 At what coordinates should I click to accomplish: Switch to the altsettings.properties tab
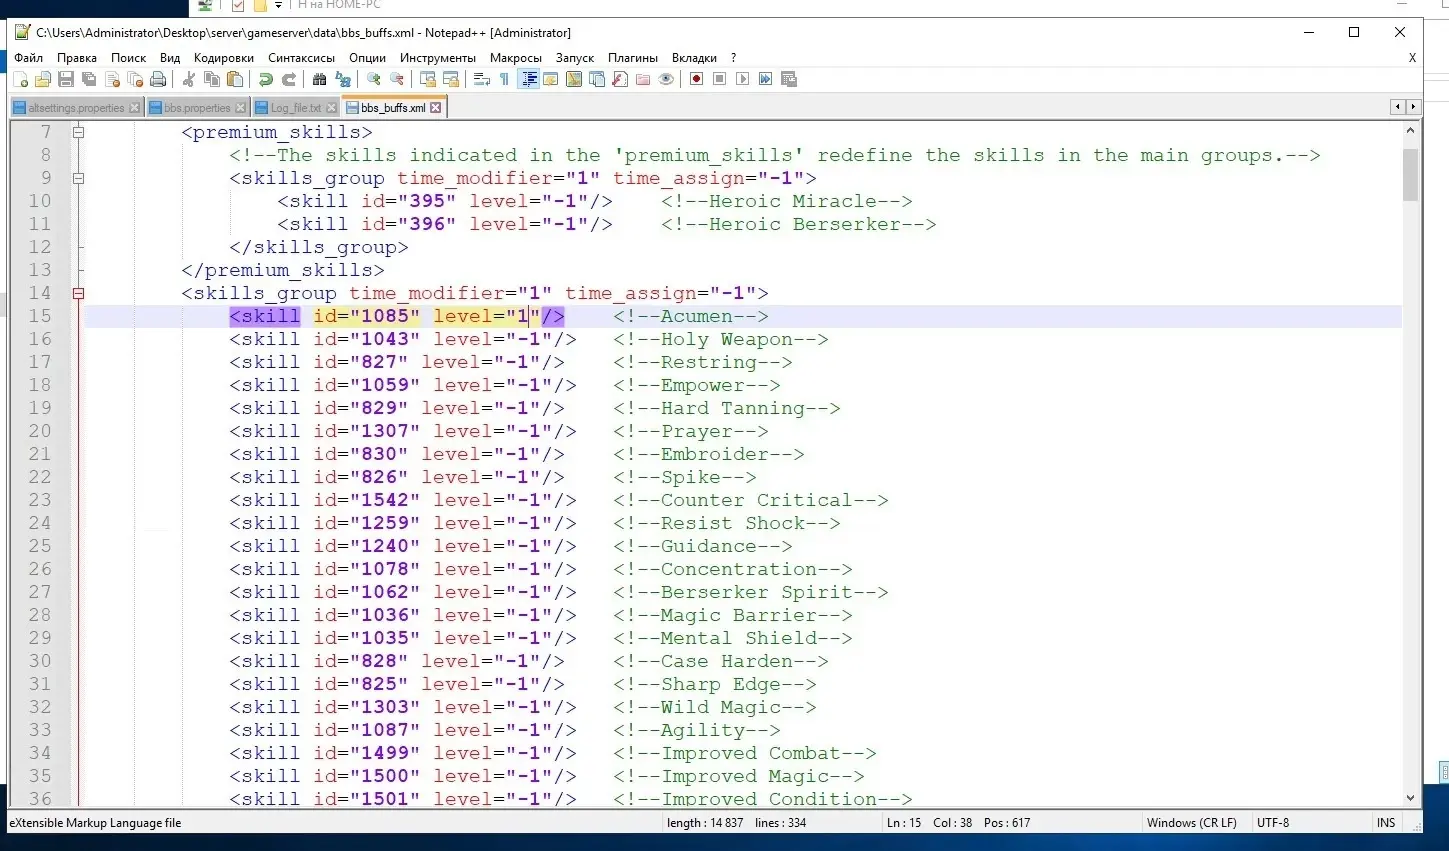click(x=76, y=108)
